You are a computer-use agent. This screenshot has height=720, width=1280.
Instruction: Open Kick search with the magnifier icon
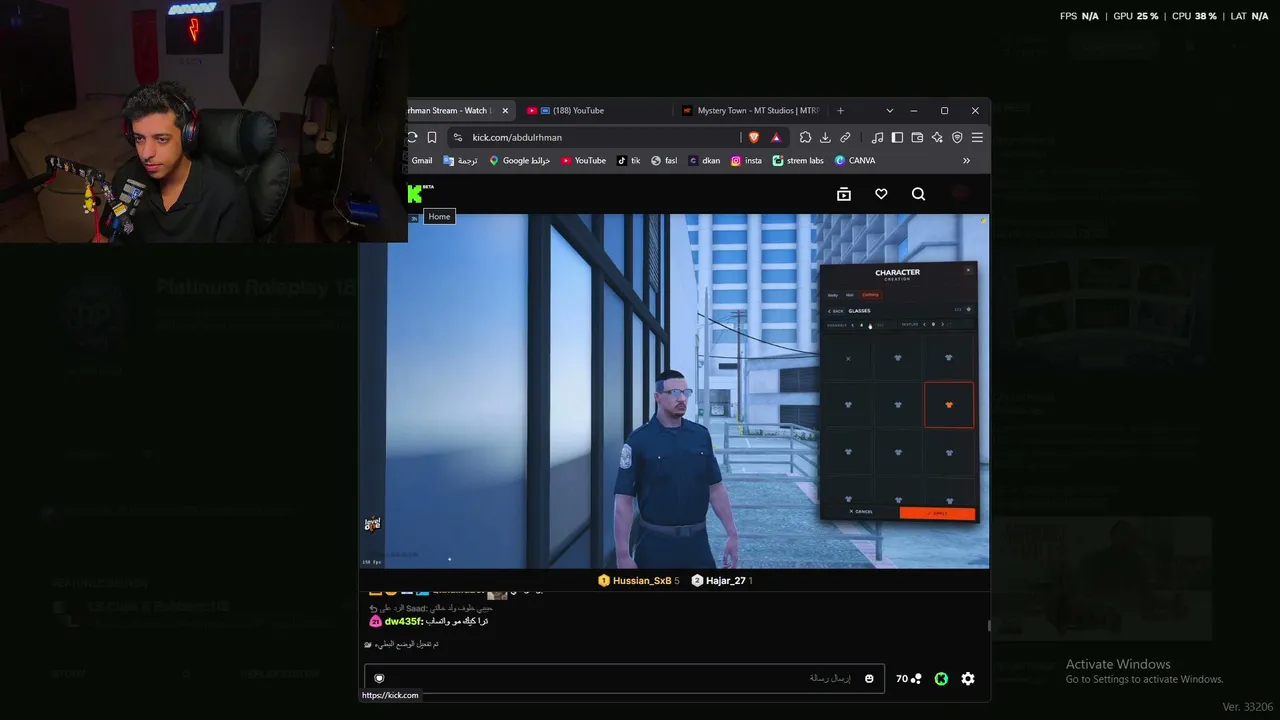918,194
